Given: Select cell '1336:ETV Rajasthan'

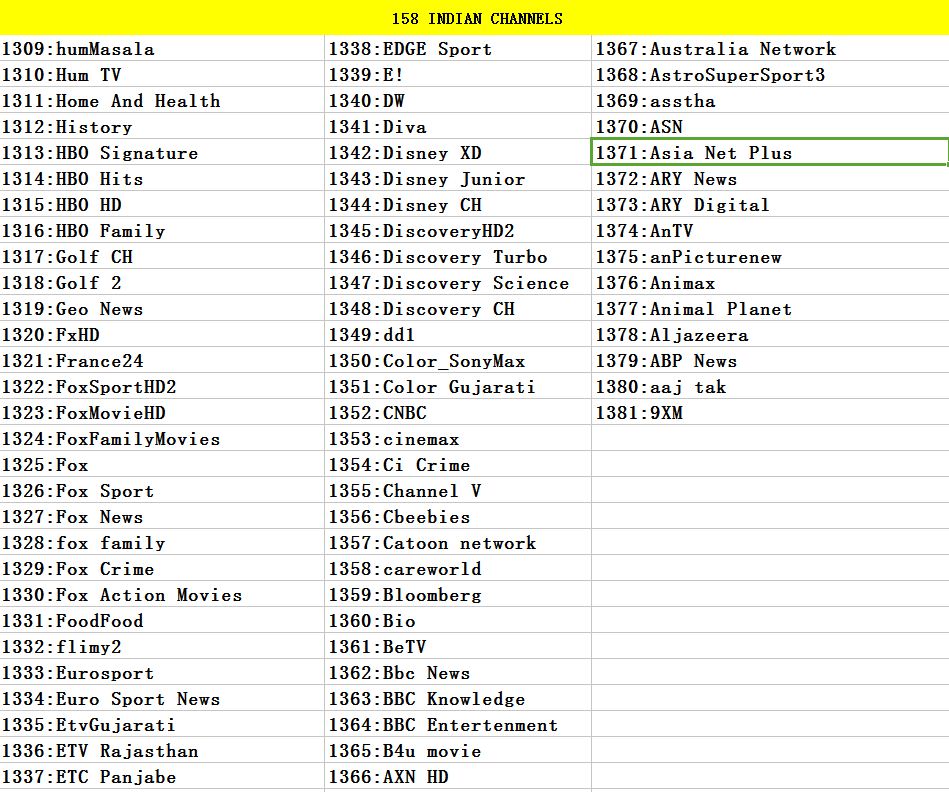Looking at the screenshot, I should (162, 751).
